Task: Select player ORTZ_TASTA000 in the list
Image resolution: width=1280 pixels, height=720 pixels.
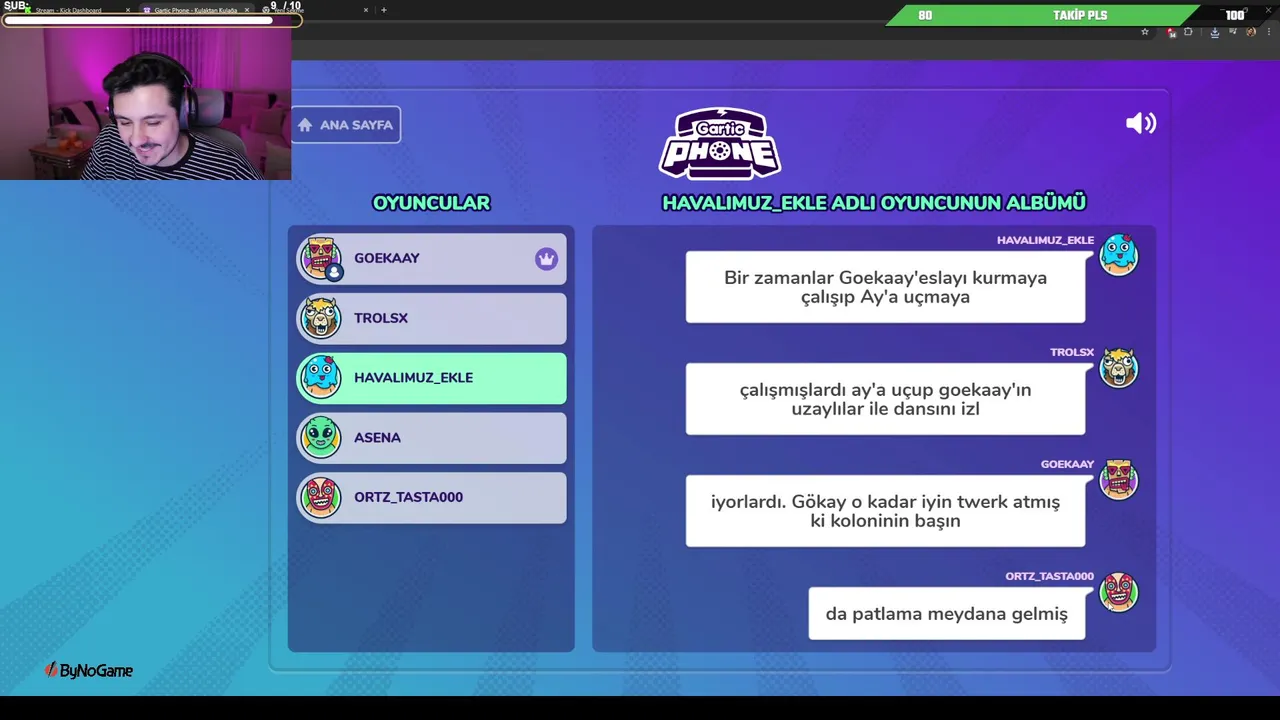Action: click(x=431, y=498)
